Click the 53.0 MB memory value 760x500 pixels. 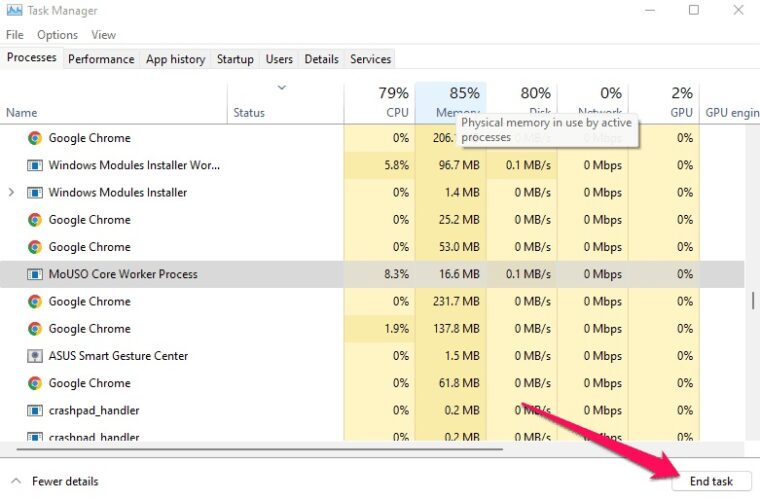click(x=459, y=247)
